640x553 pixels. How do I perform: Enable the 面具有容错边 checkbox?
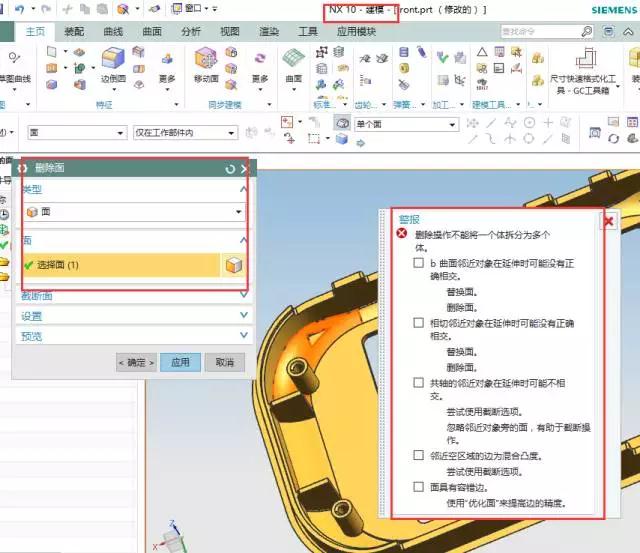click(419, 487)
